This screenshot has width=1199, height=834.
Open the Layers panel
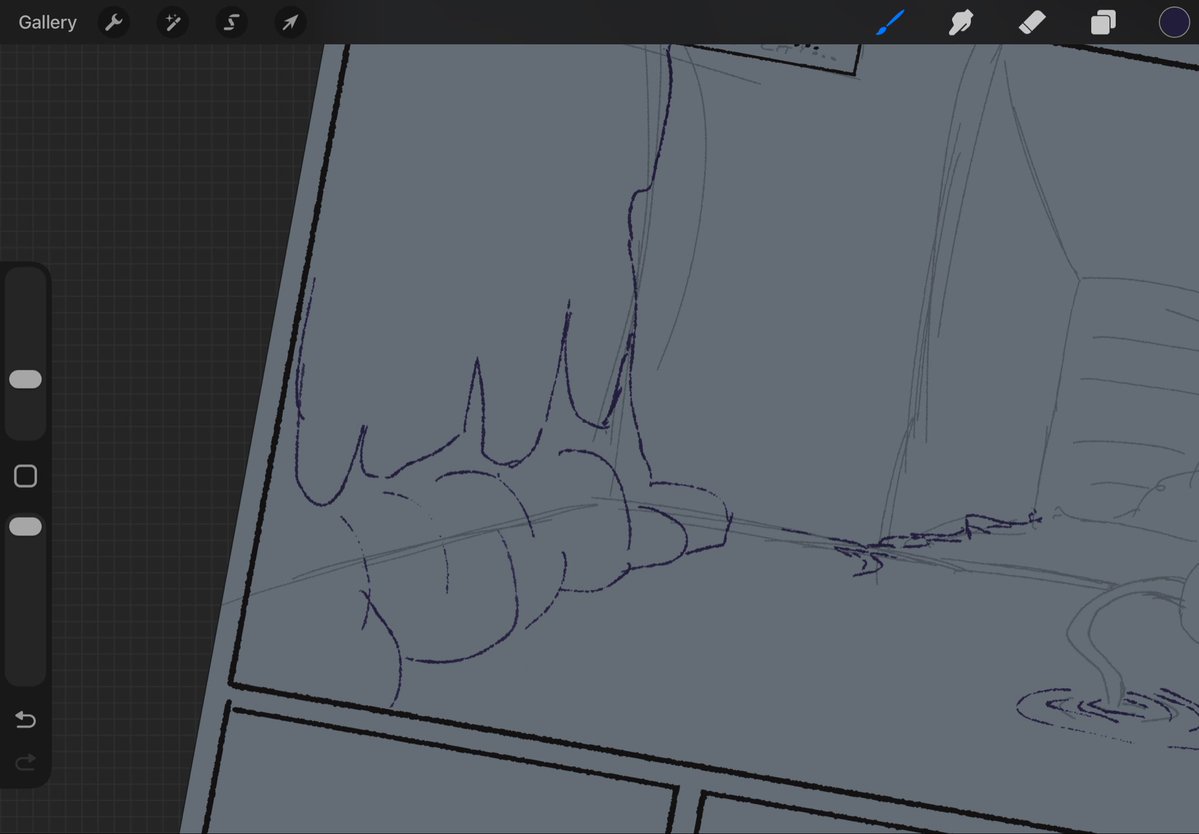point(1103,22)
